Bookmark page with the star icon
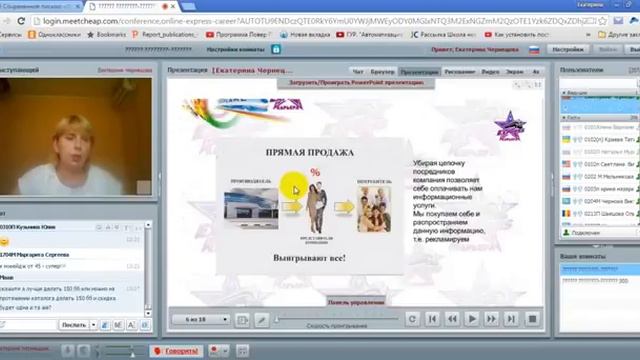 pyautogui.click(x=603, y=21)
